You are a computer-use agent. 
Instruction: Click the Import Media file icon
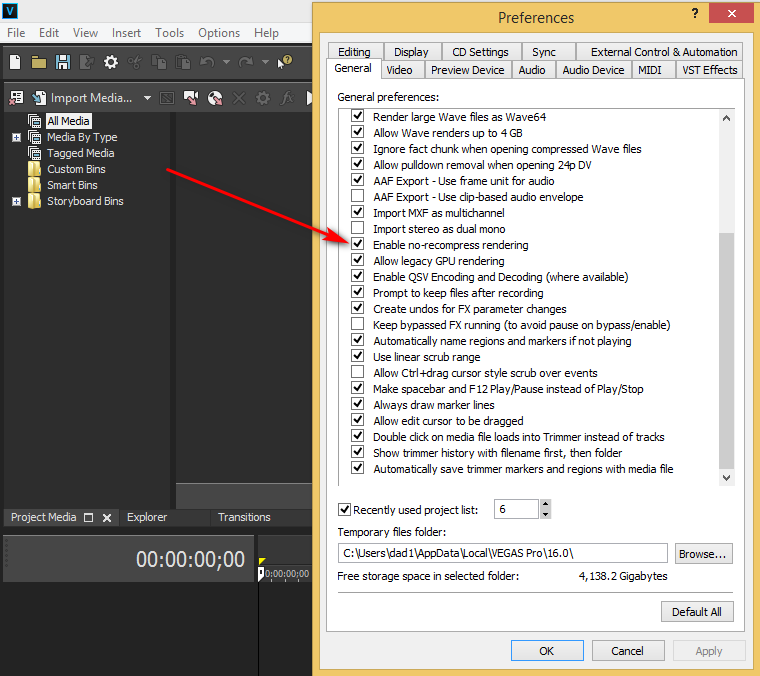[39, 98]
